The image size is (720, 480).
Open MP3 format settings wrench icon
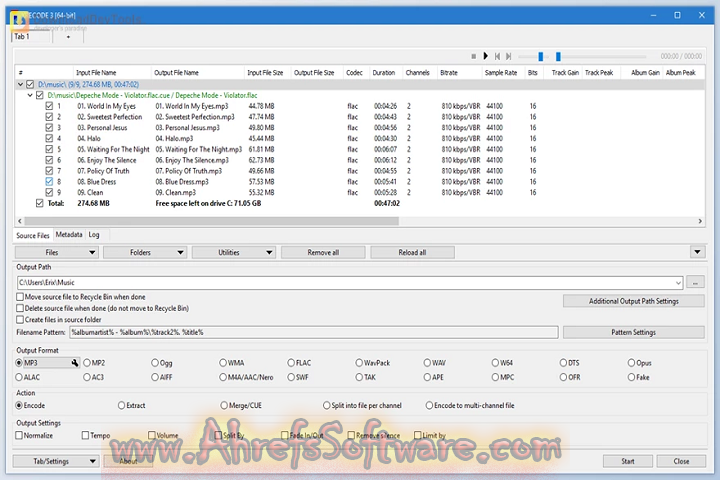75,363
